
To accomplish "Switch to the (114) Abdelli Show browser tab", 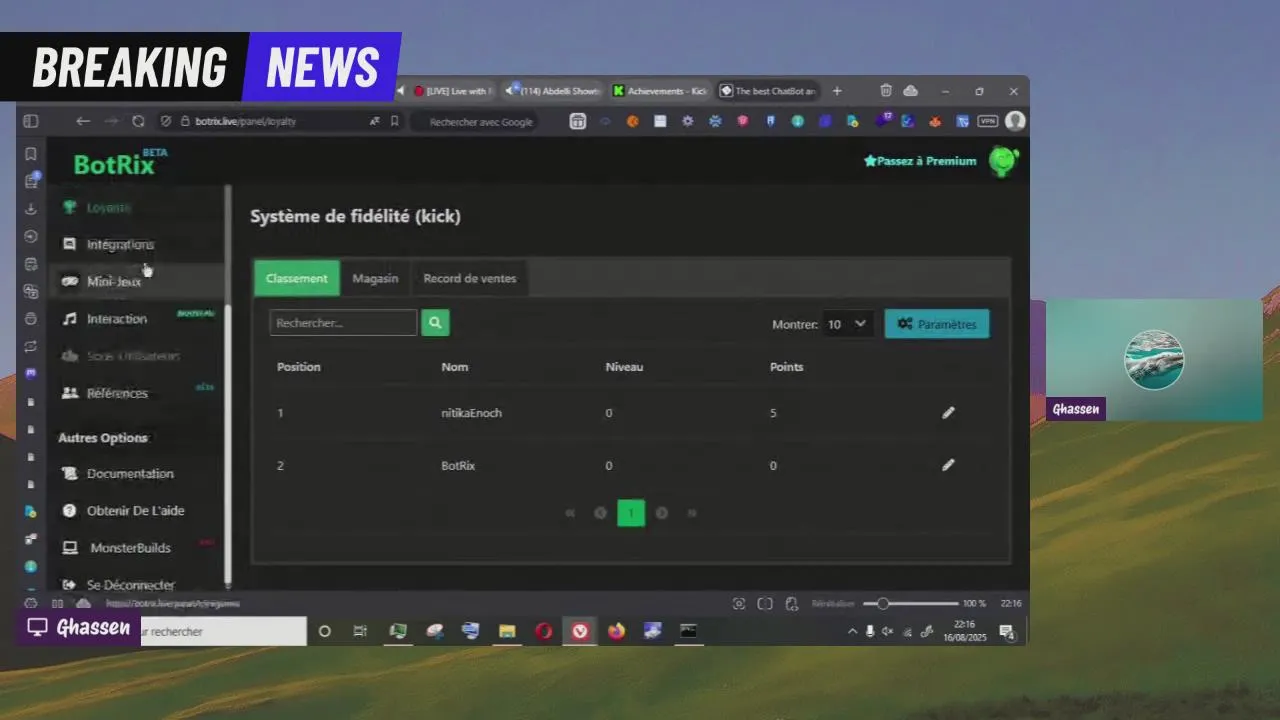I will point(553,91).
